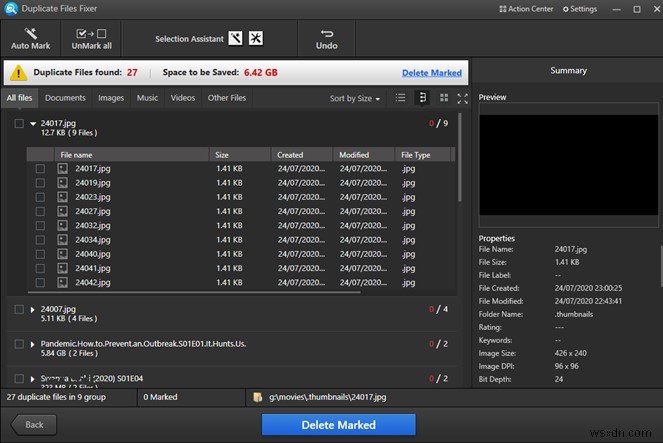Expand results to full-screen view icon
Screen dimensions: 663x443
[x=462, y=98]
